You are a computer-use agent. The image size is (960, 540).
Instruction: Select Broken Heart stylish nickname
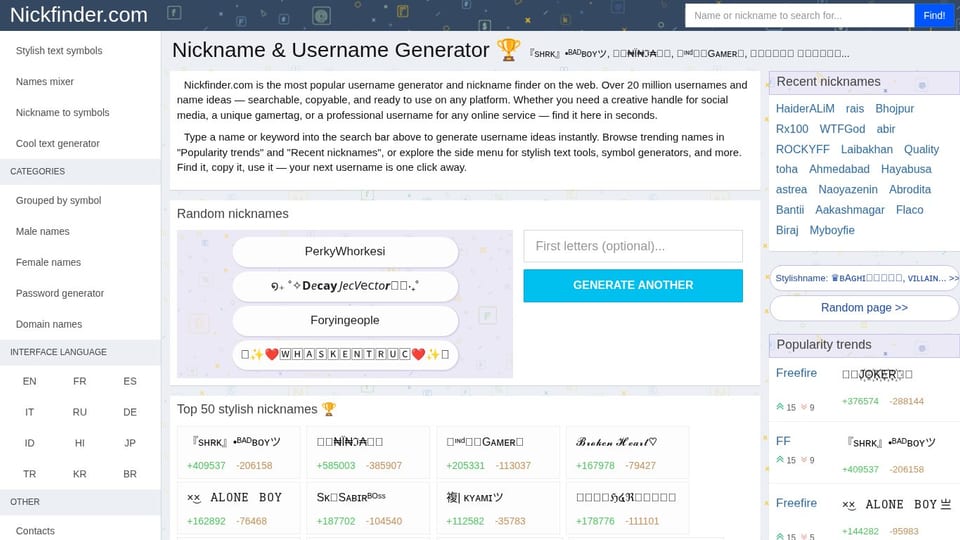(x=617, y=442)
